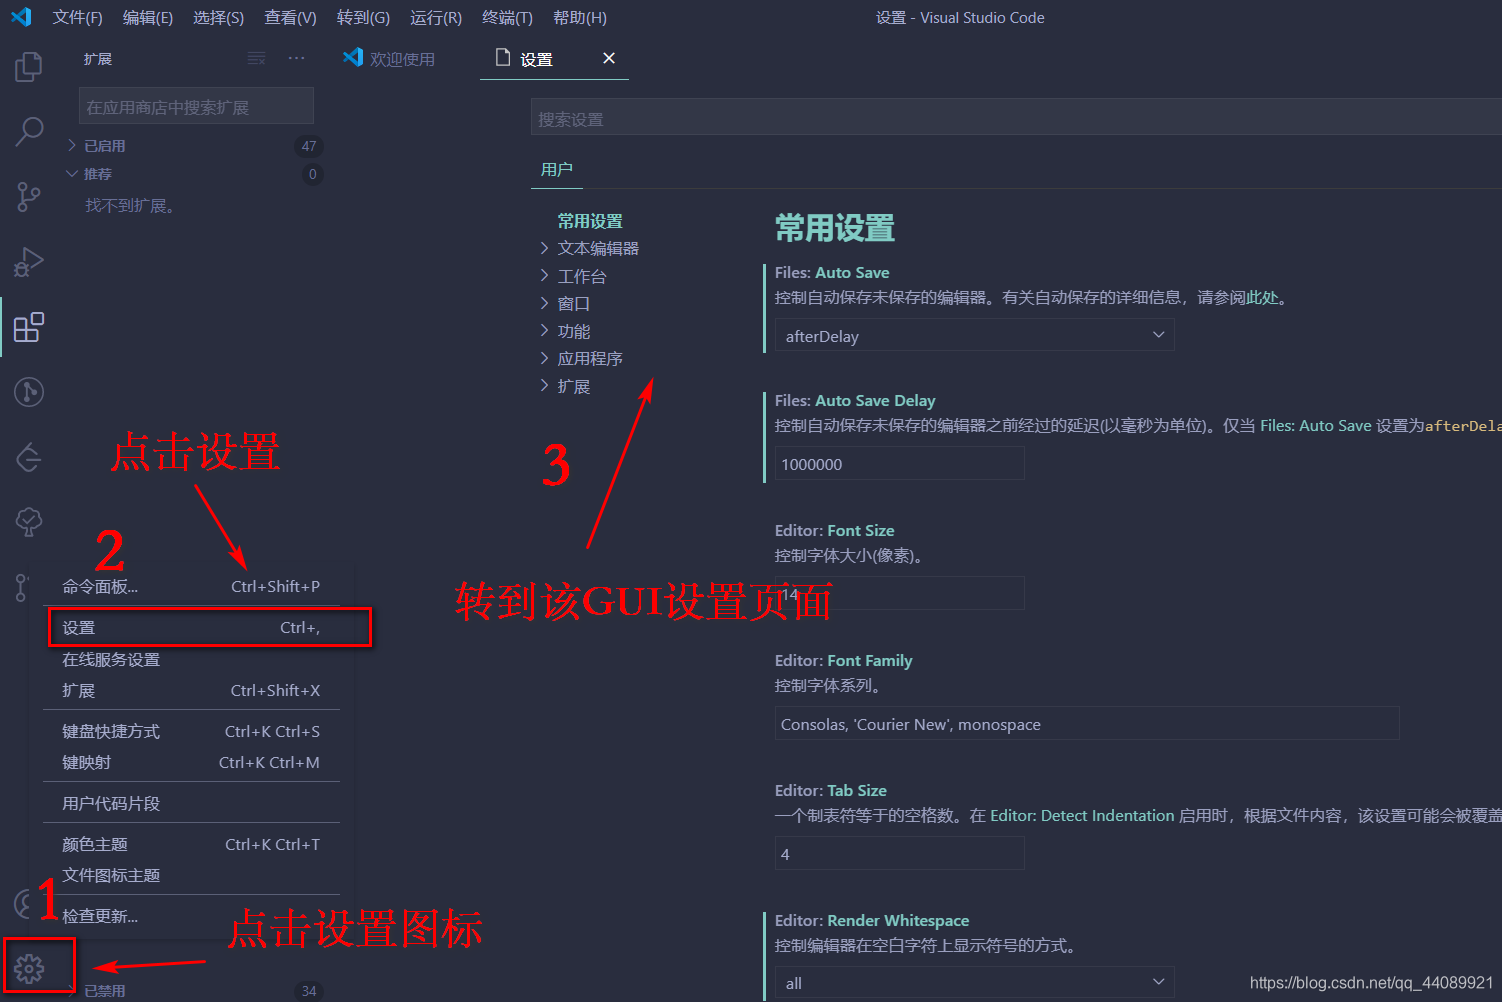Open the Render Whitespace dropdown showing all
1502x1002 pixels.
click(x=975, y=982)
